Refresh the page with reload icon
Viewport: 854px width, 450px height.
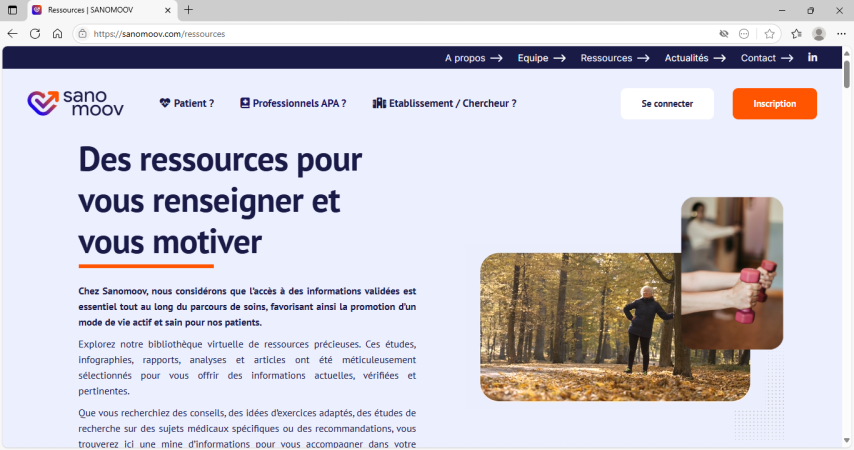[35, 33]
